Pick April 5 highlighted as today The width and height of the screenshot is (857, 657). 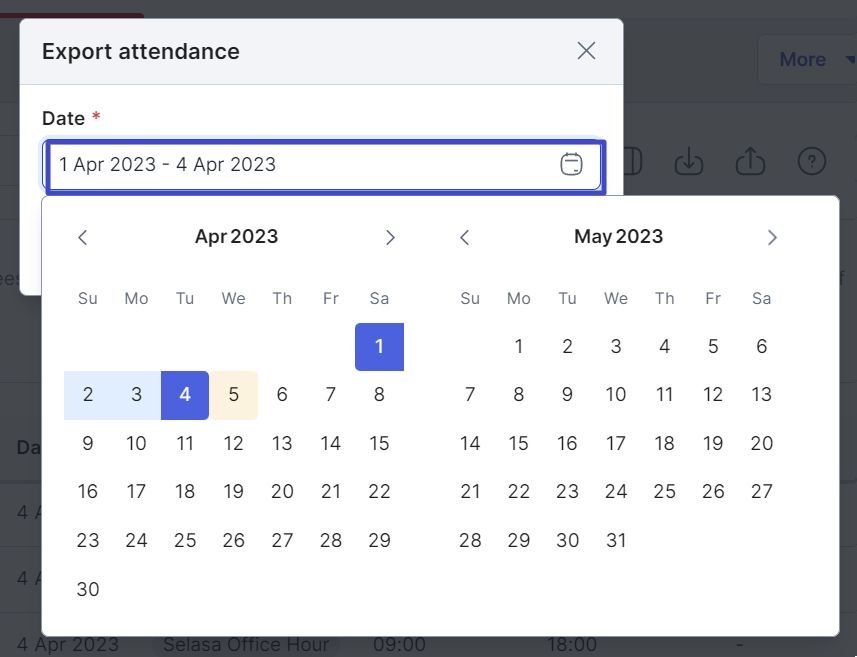233,395
